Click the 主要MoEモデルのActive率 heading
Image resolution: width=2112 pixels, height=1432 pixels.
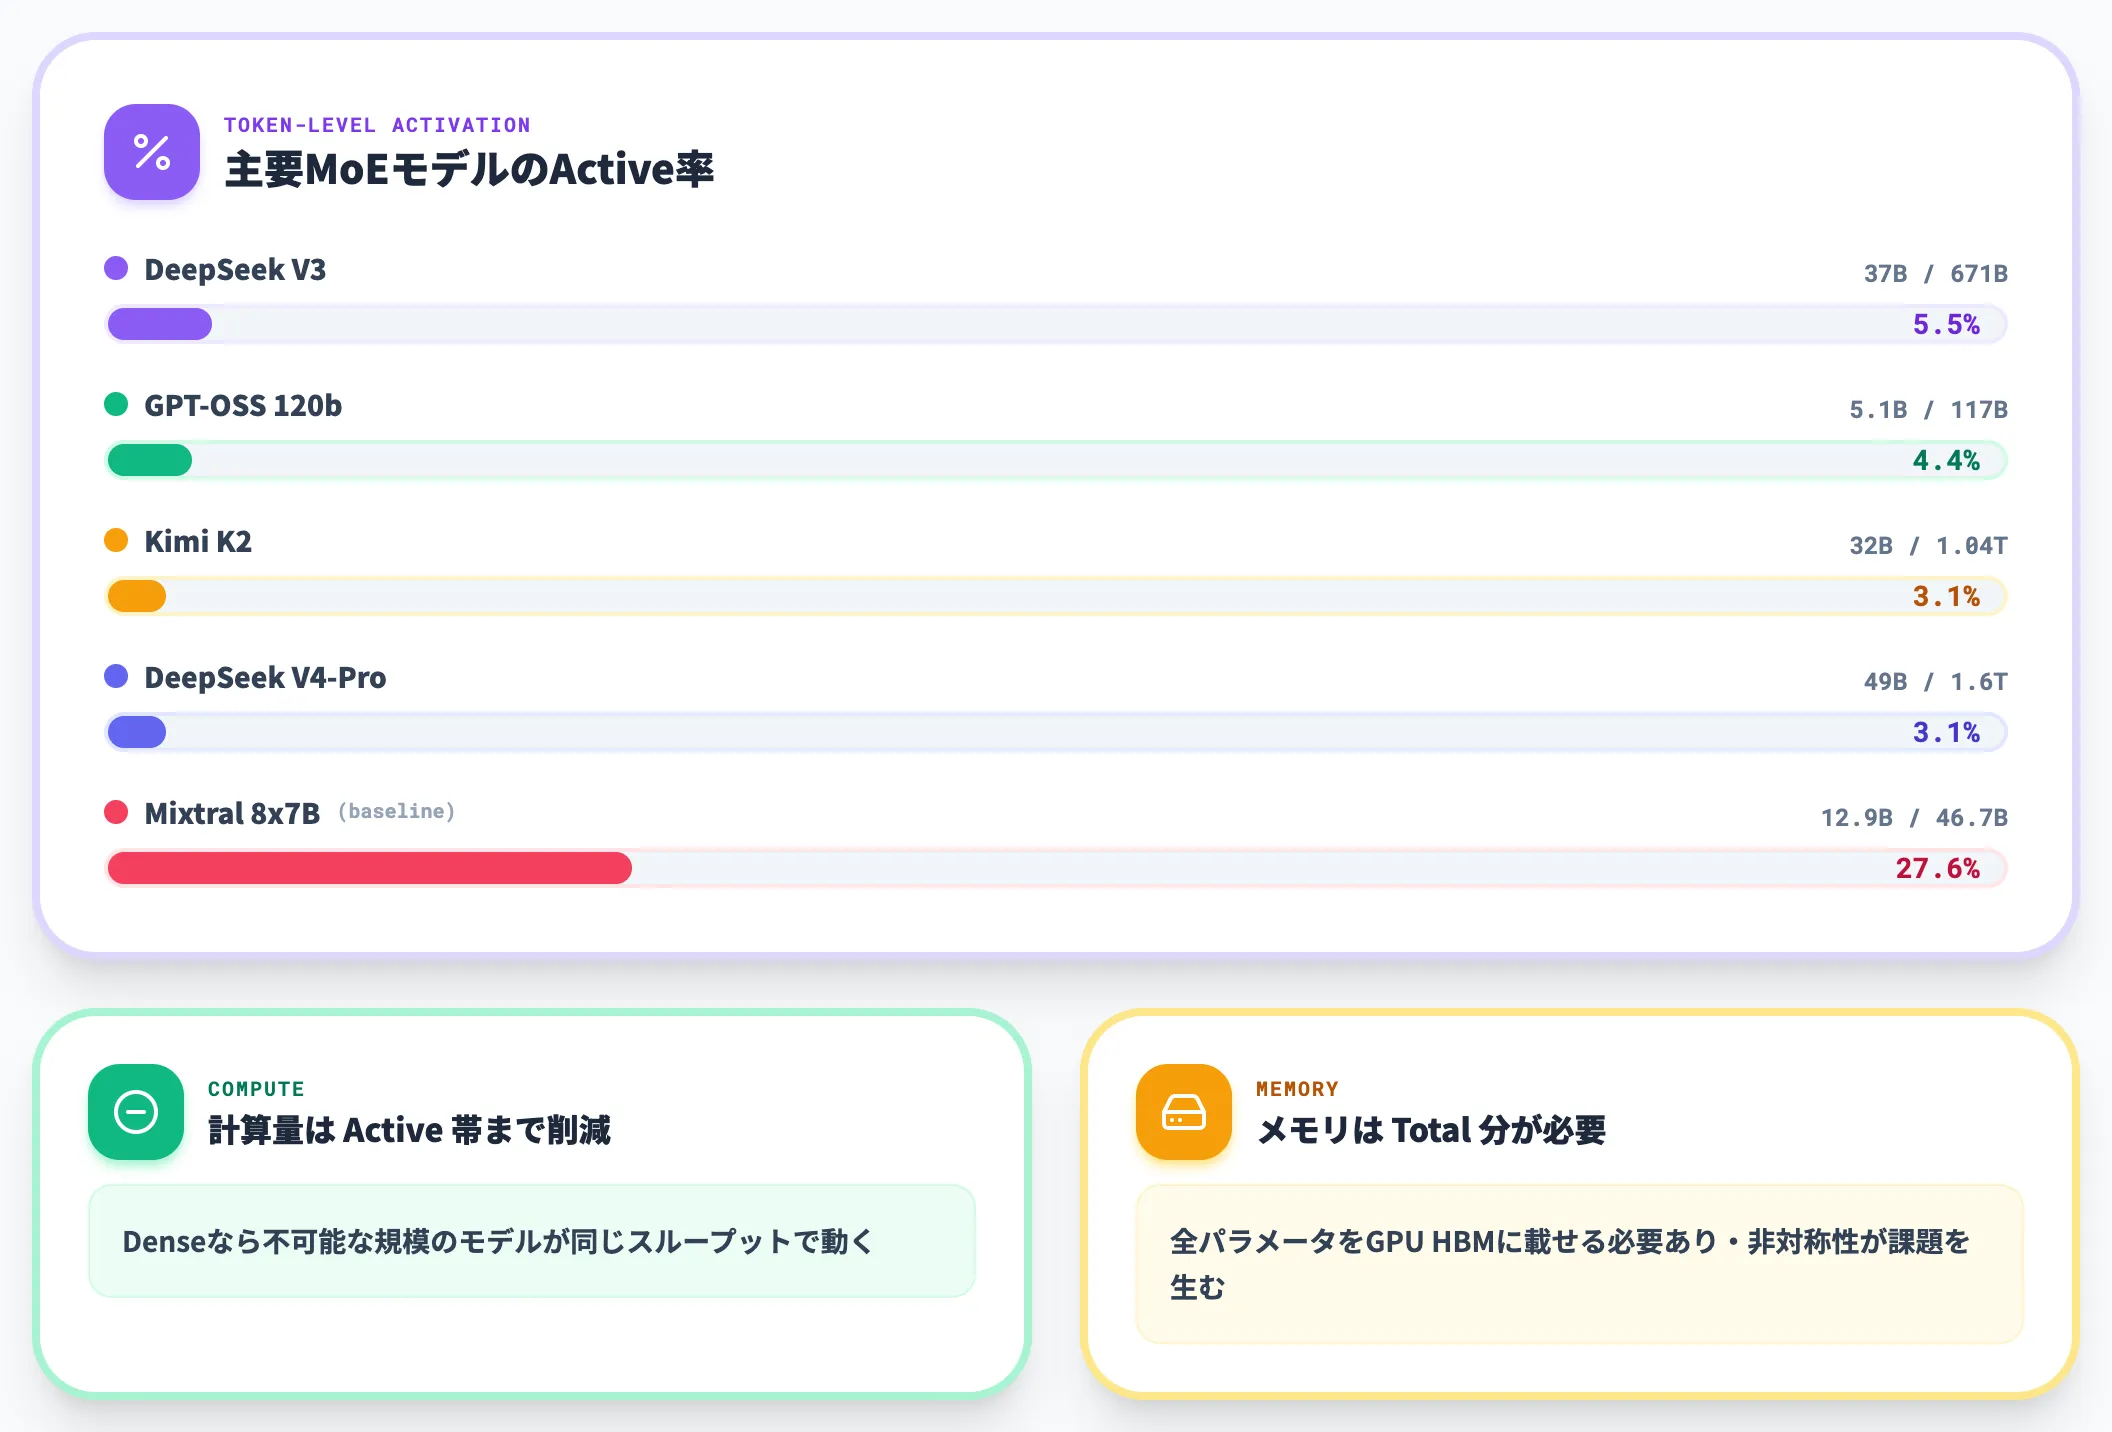[x=469, y=170]
